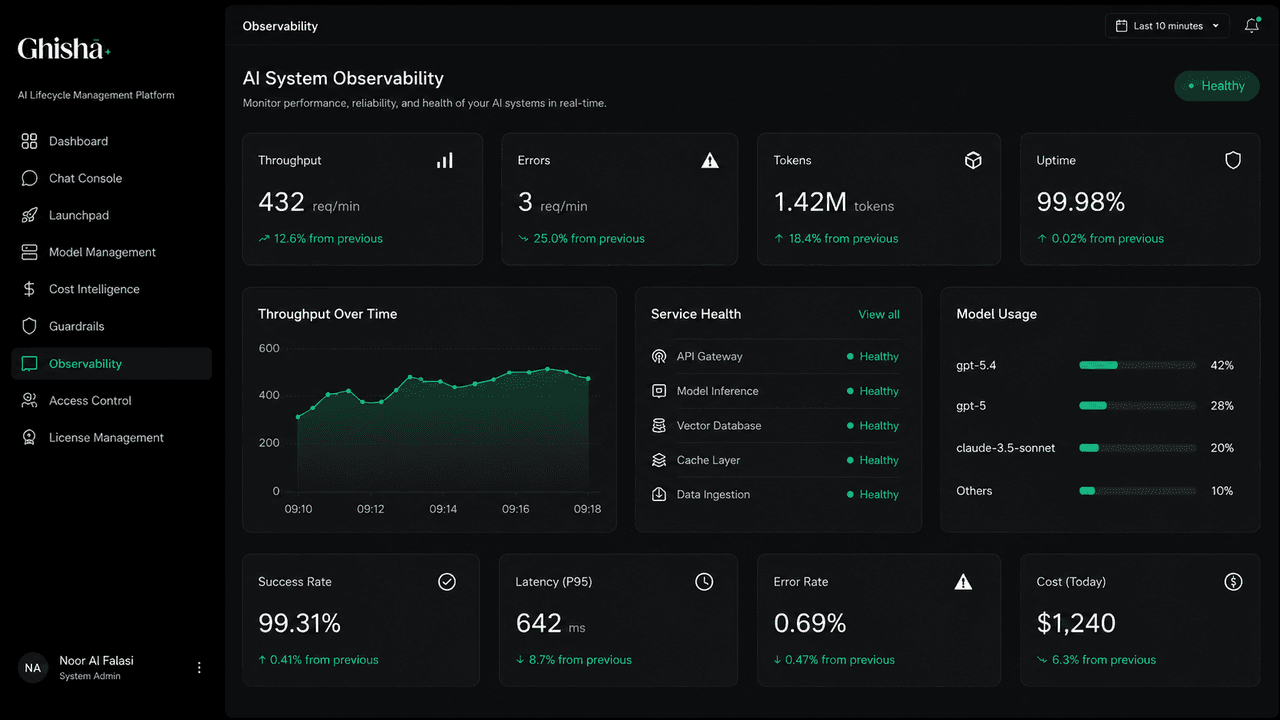The height and width of the screenshot is (720, 1280).
Task: Click the Tokens cube icon
Action: (x=973, y=160)
